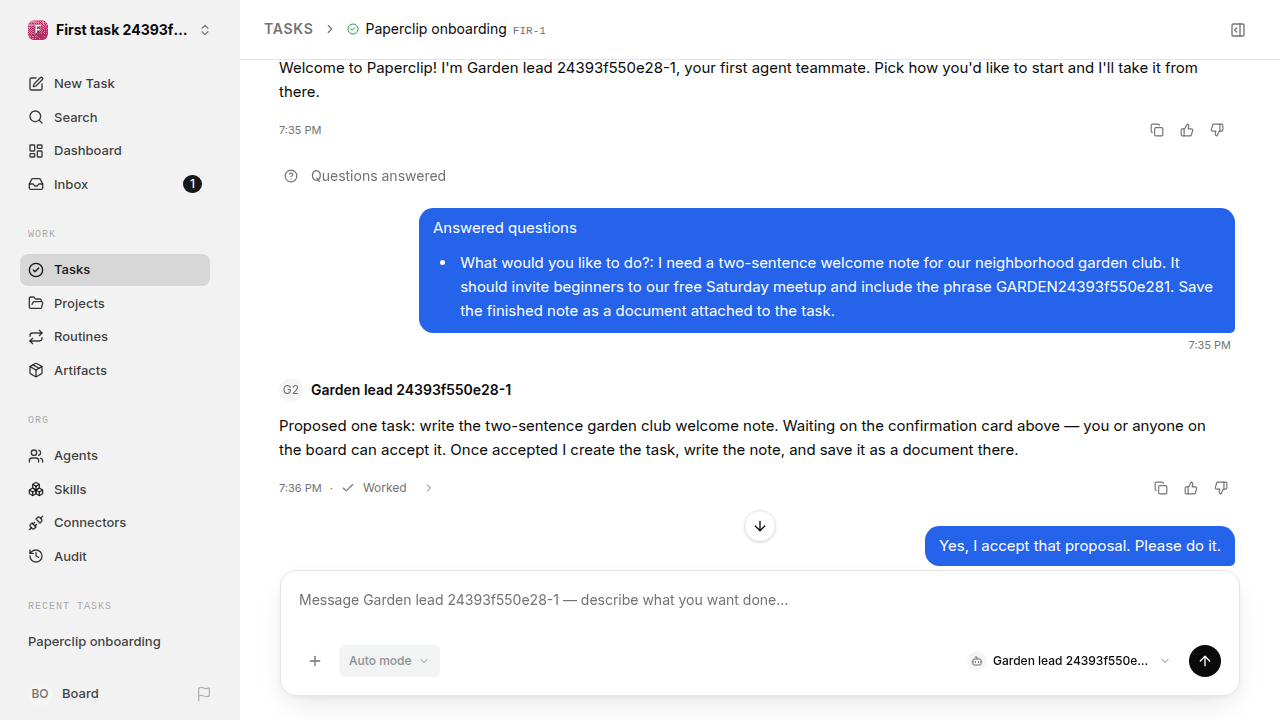1280x720 pixels.
Task: Thumbs down the 7:35 PM welcome message
Action: [x=1217, y=130]
